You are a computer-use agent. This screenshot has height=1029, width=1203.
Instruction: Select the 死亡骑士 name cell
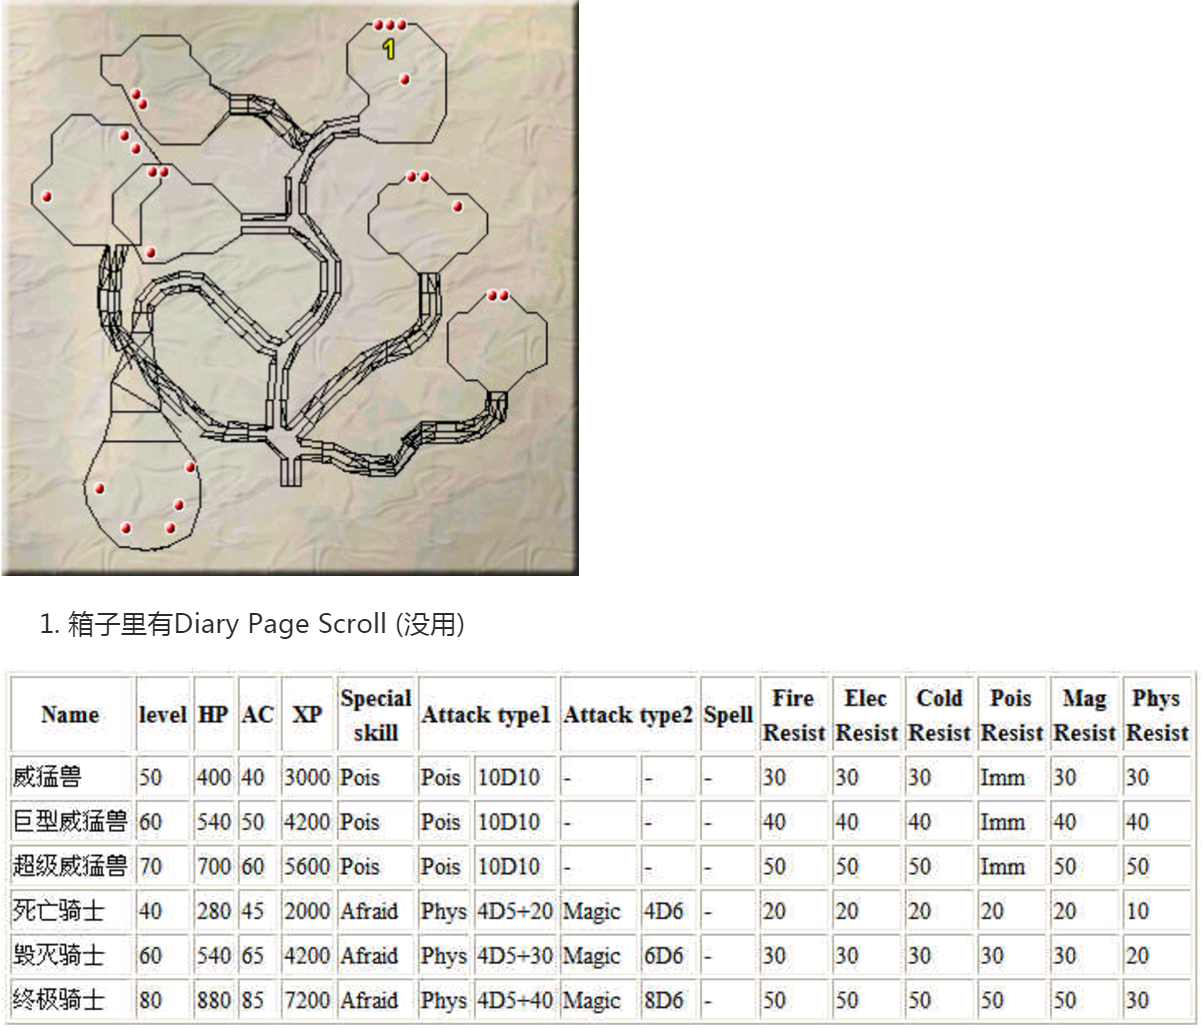[70, 911]
